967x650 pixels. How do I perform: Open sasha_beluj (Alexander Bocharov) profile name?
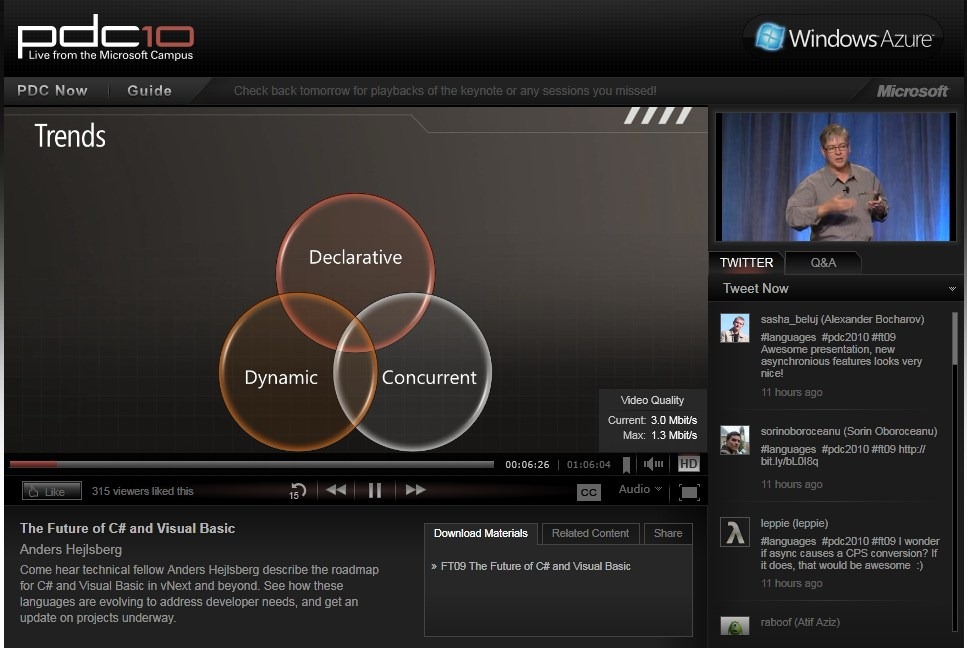click(842, 319)
